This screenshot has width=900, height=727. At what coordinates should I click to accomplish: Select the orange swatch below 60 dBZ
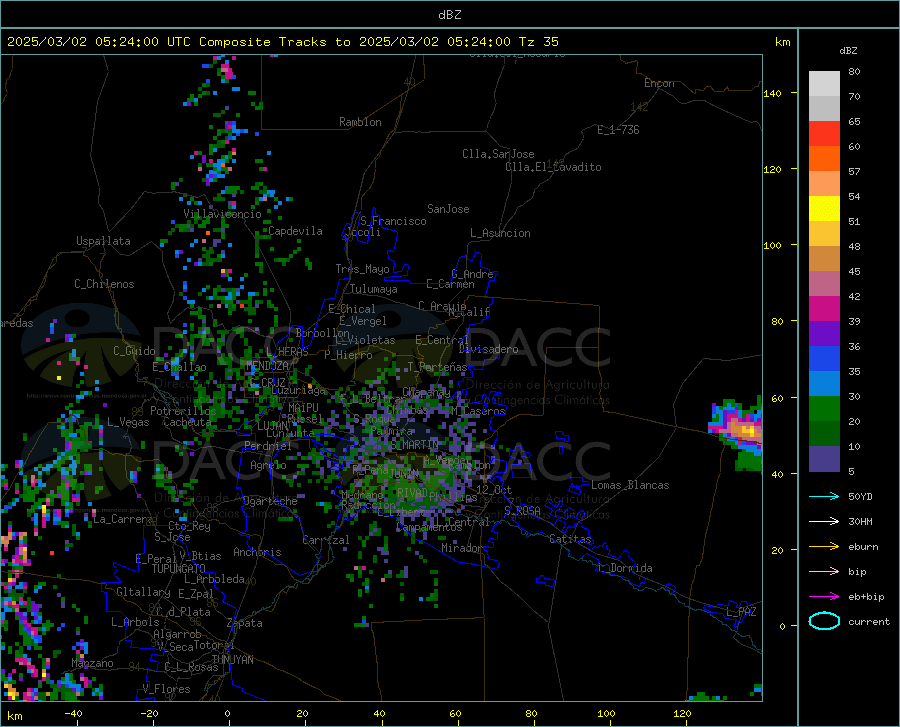click(x=824, y=159)
